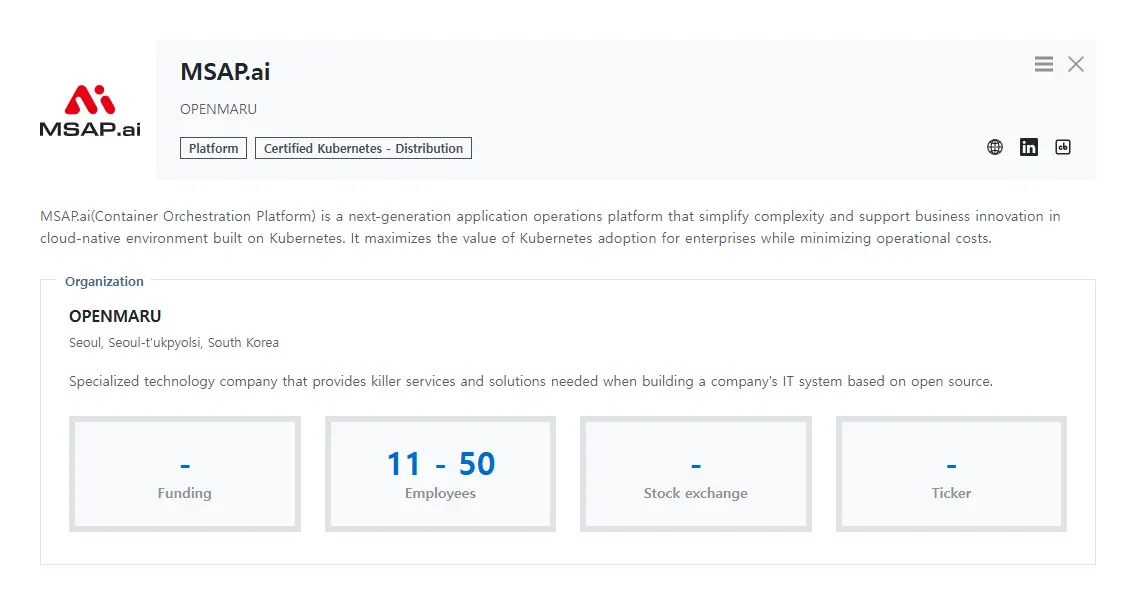Open the Crunchbase icon link
Image resolution: width=1135 pixels, height=605 pixels.
pos(1063,148)
